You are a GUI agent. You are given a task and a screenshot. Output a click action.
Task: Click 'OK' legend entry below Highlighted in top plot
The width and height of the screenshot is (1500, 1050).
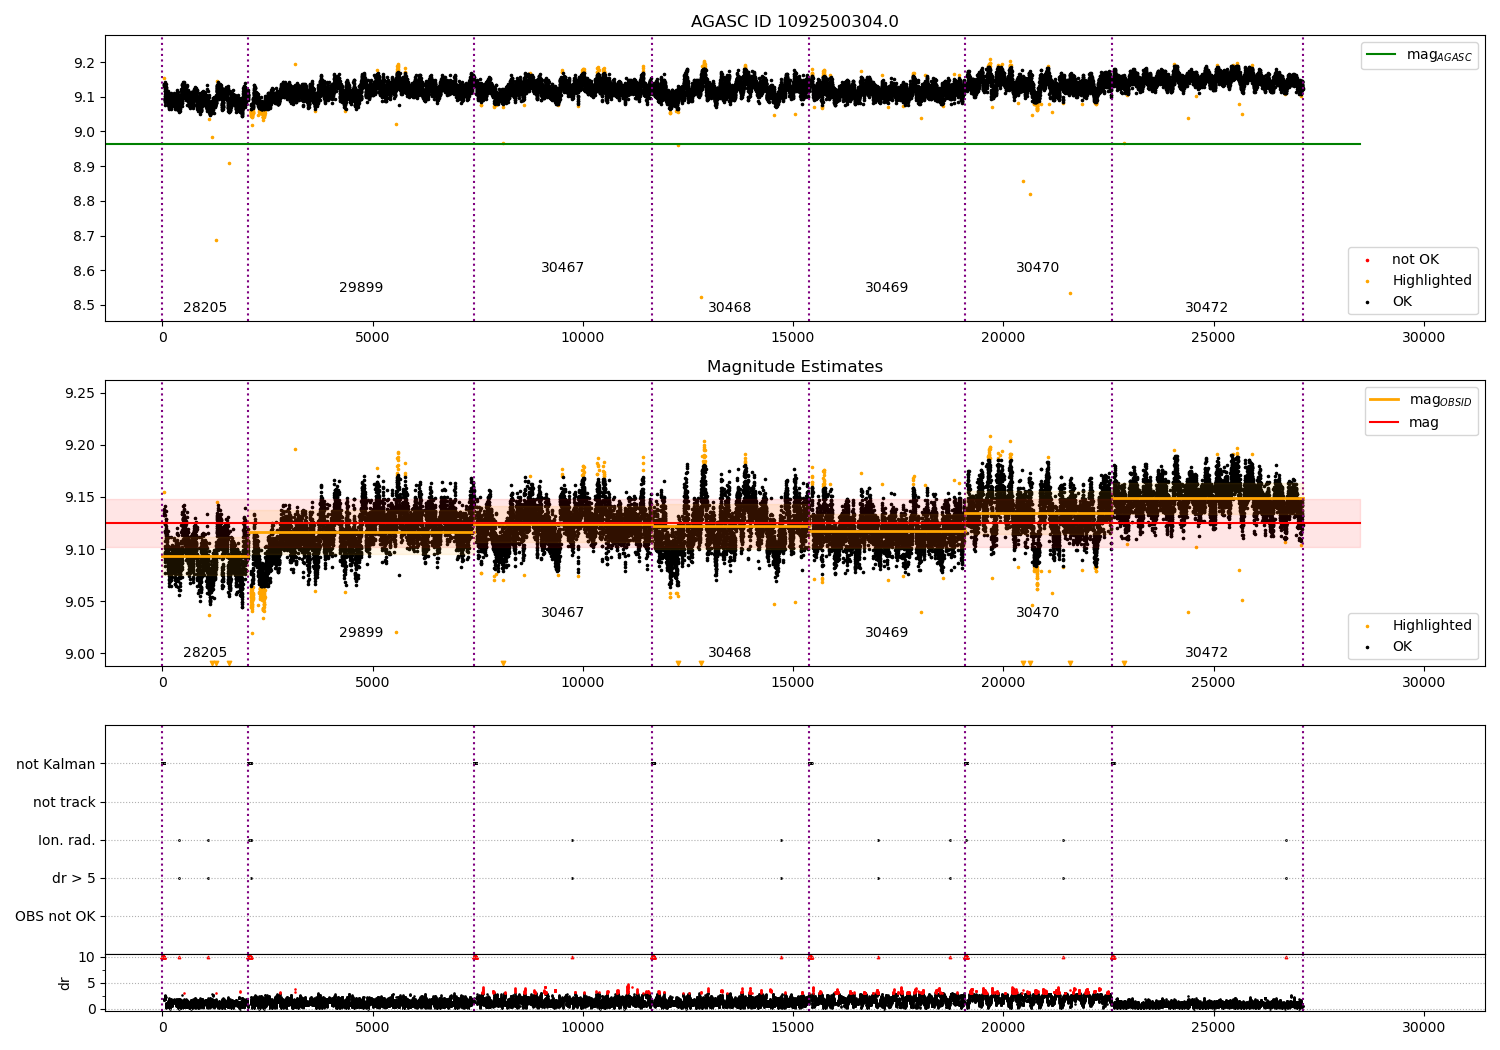tap(1390, 302)
